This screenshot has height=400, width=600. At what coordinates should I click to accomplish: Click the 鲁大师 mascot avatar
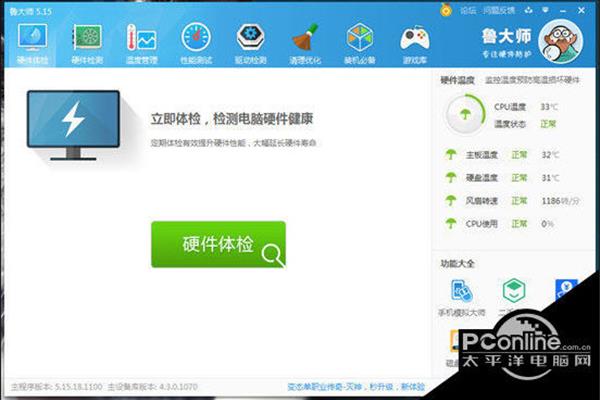[x=561, y=41]
